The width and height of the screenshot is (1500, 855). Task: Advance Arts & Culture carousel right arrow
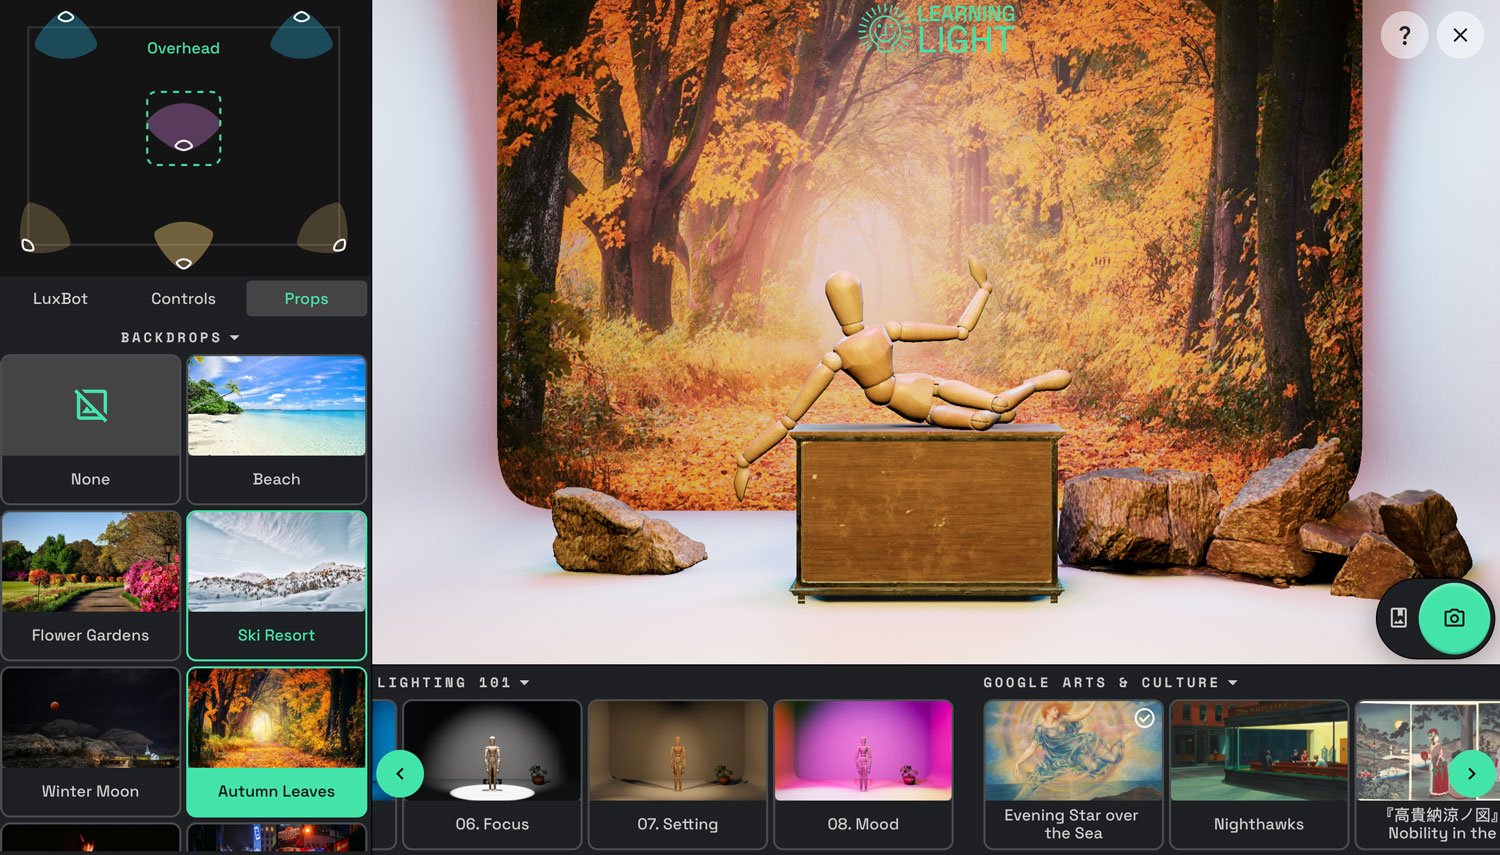tap(1471, 774)
